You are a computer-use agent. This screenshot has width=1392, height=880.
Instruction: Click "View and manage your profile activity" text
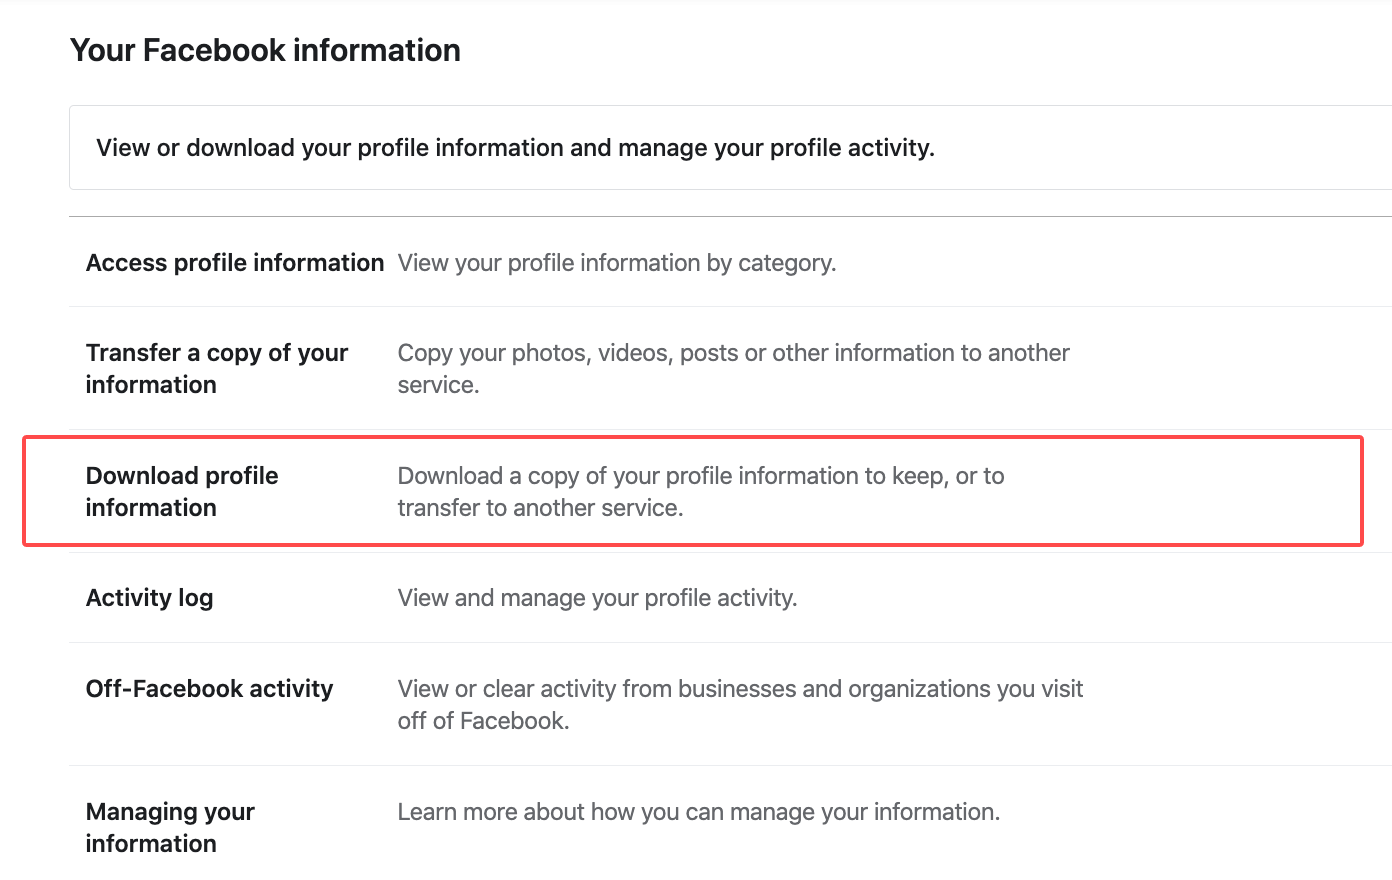tap(597, 598)
